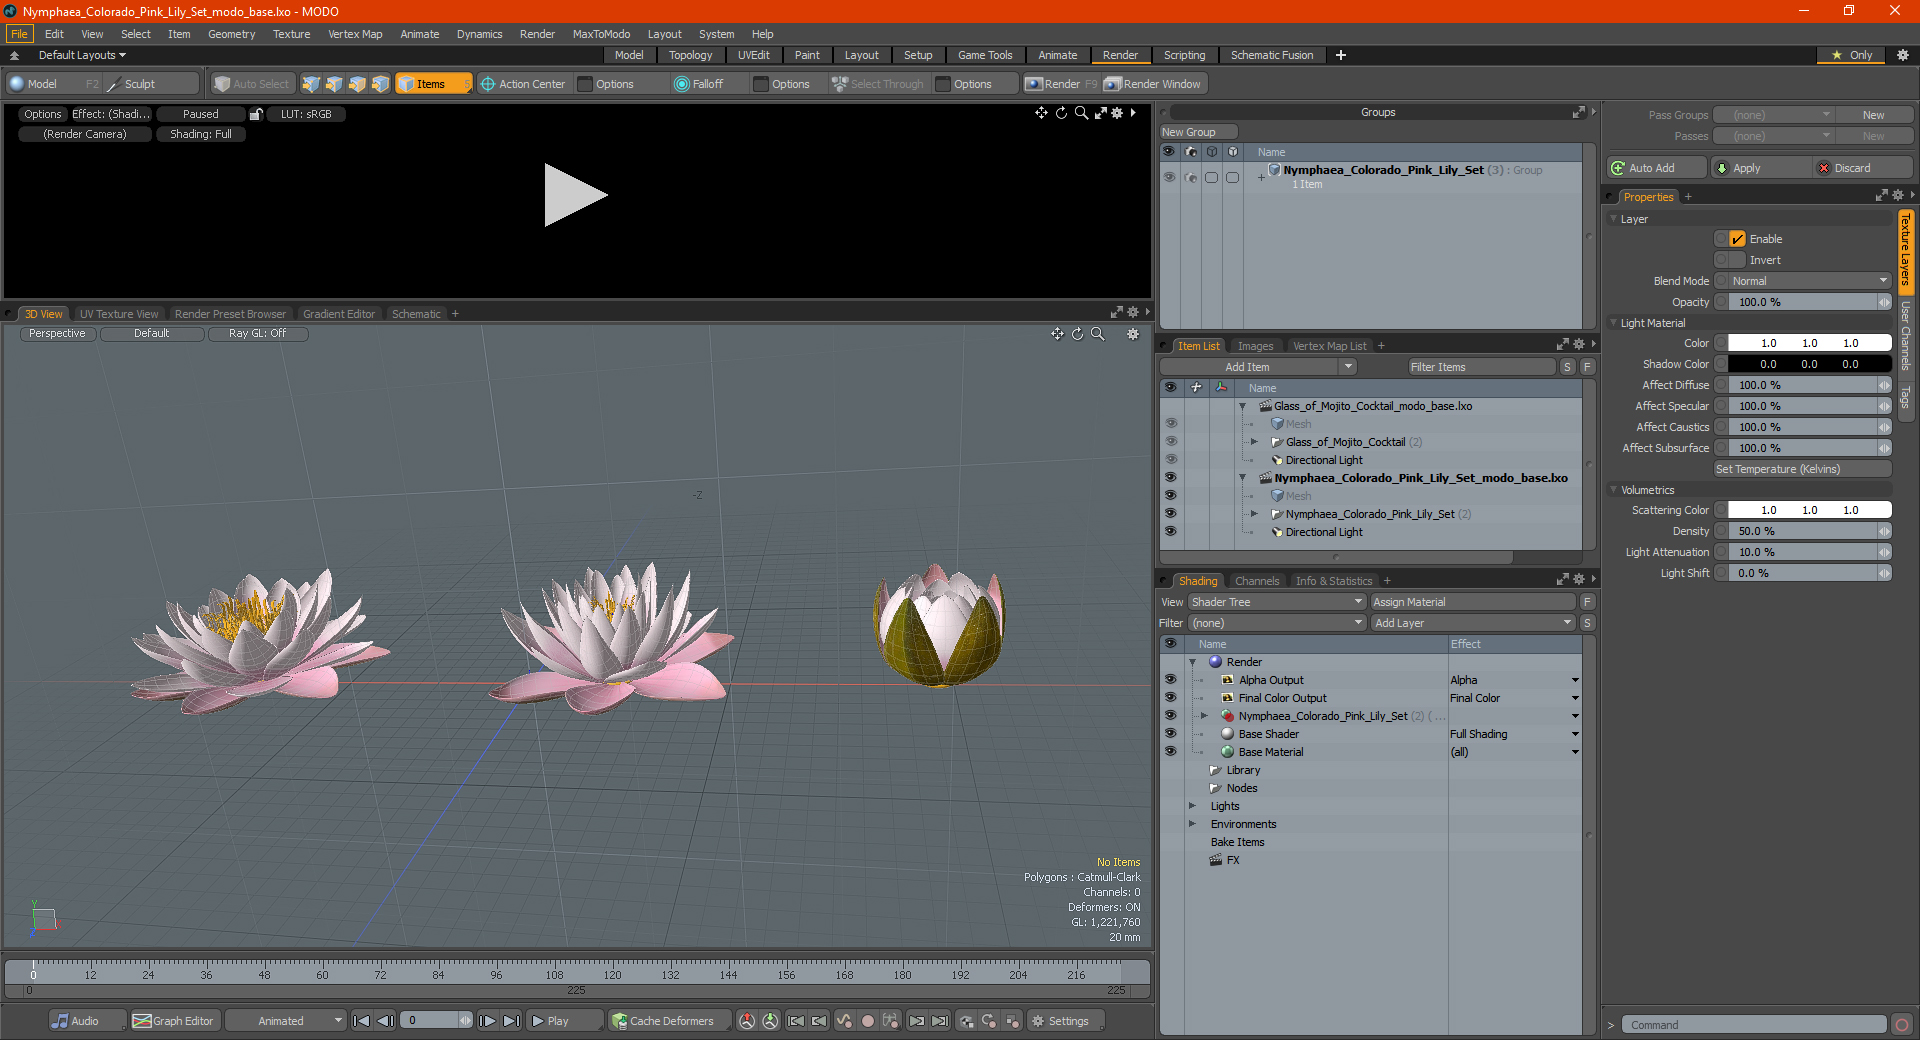Click the render preview lock icon
1920x1040 pixels.
[x=256, y=114]
